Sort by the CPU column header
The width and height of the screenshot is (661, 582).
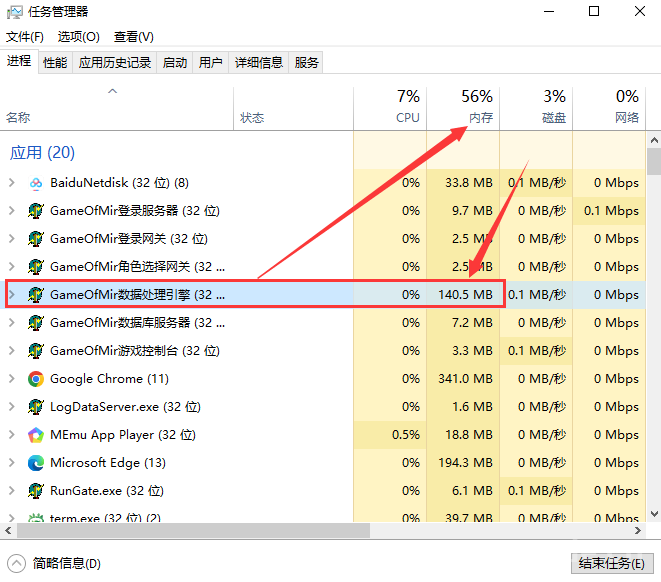pos(390,109)
